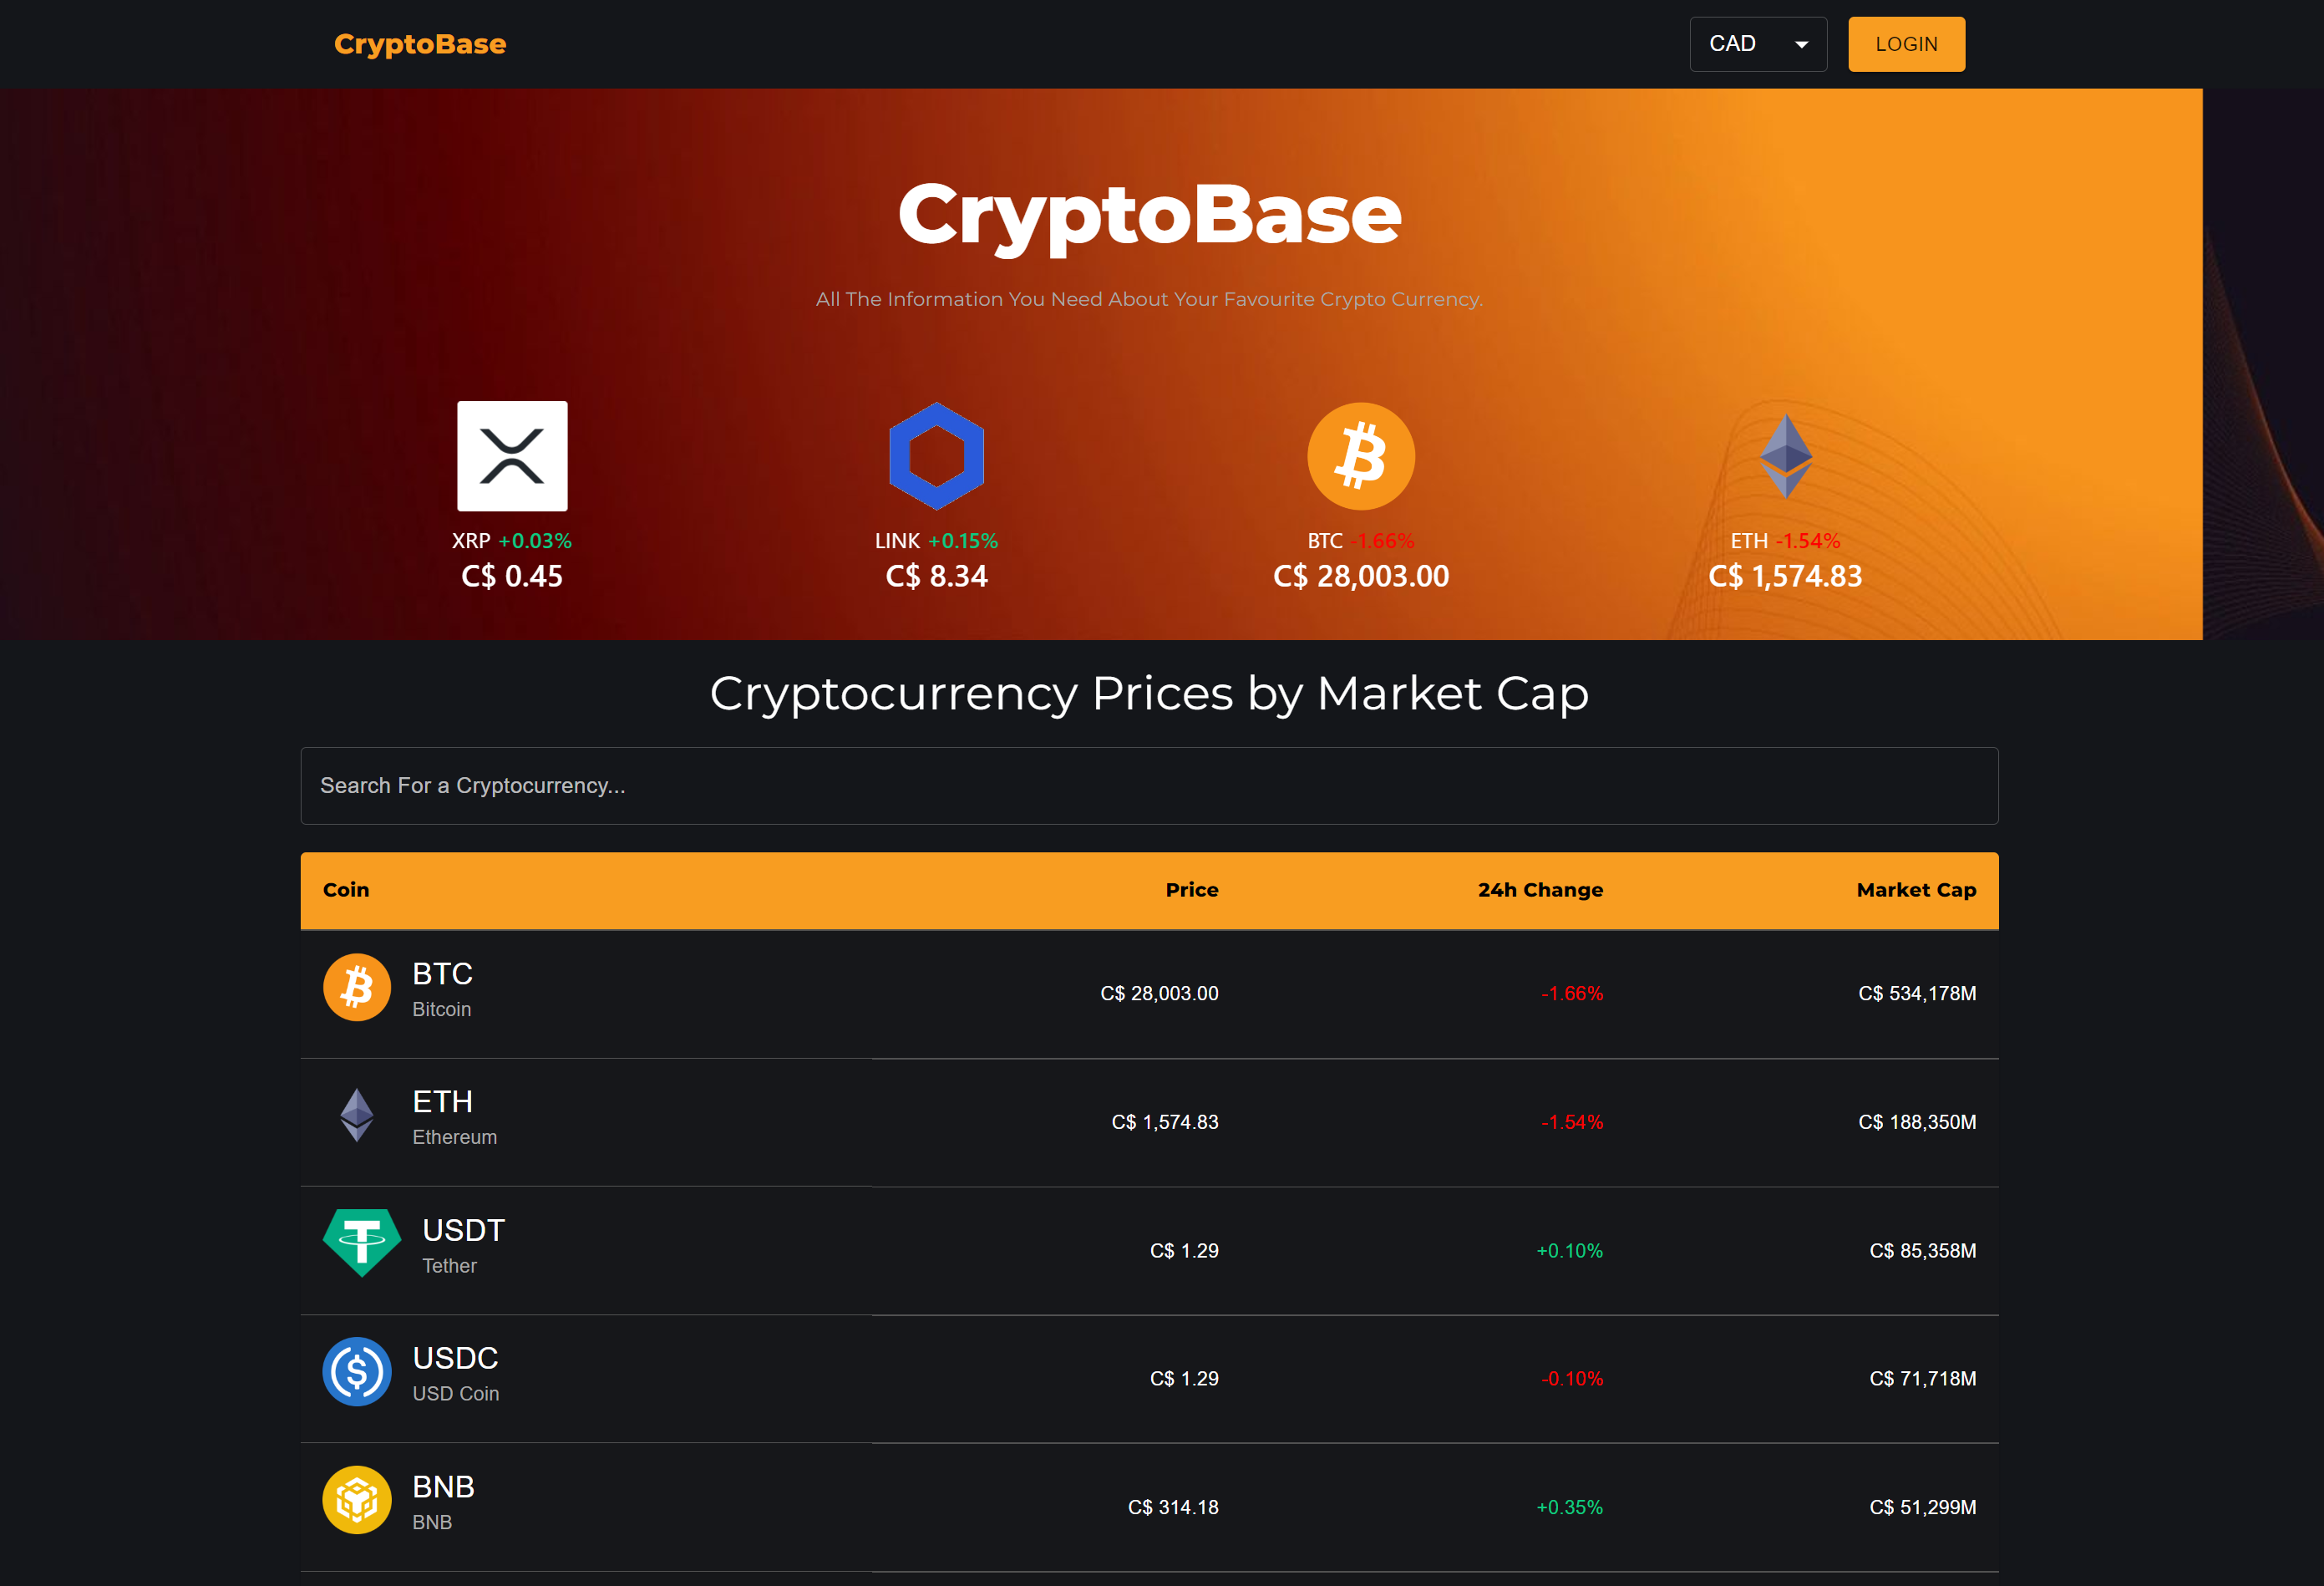The image size is (2324, 1586).
Task: Focus the Search For a Cryptocurrency field
Action: click(1149, 786)
